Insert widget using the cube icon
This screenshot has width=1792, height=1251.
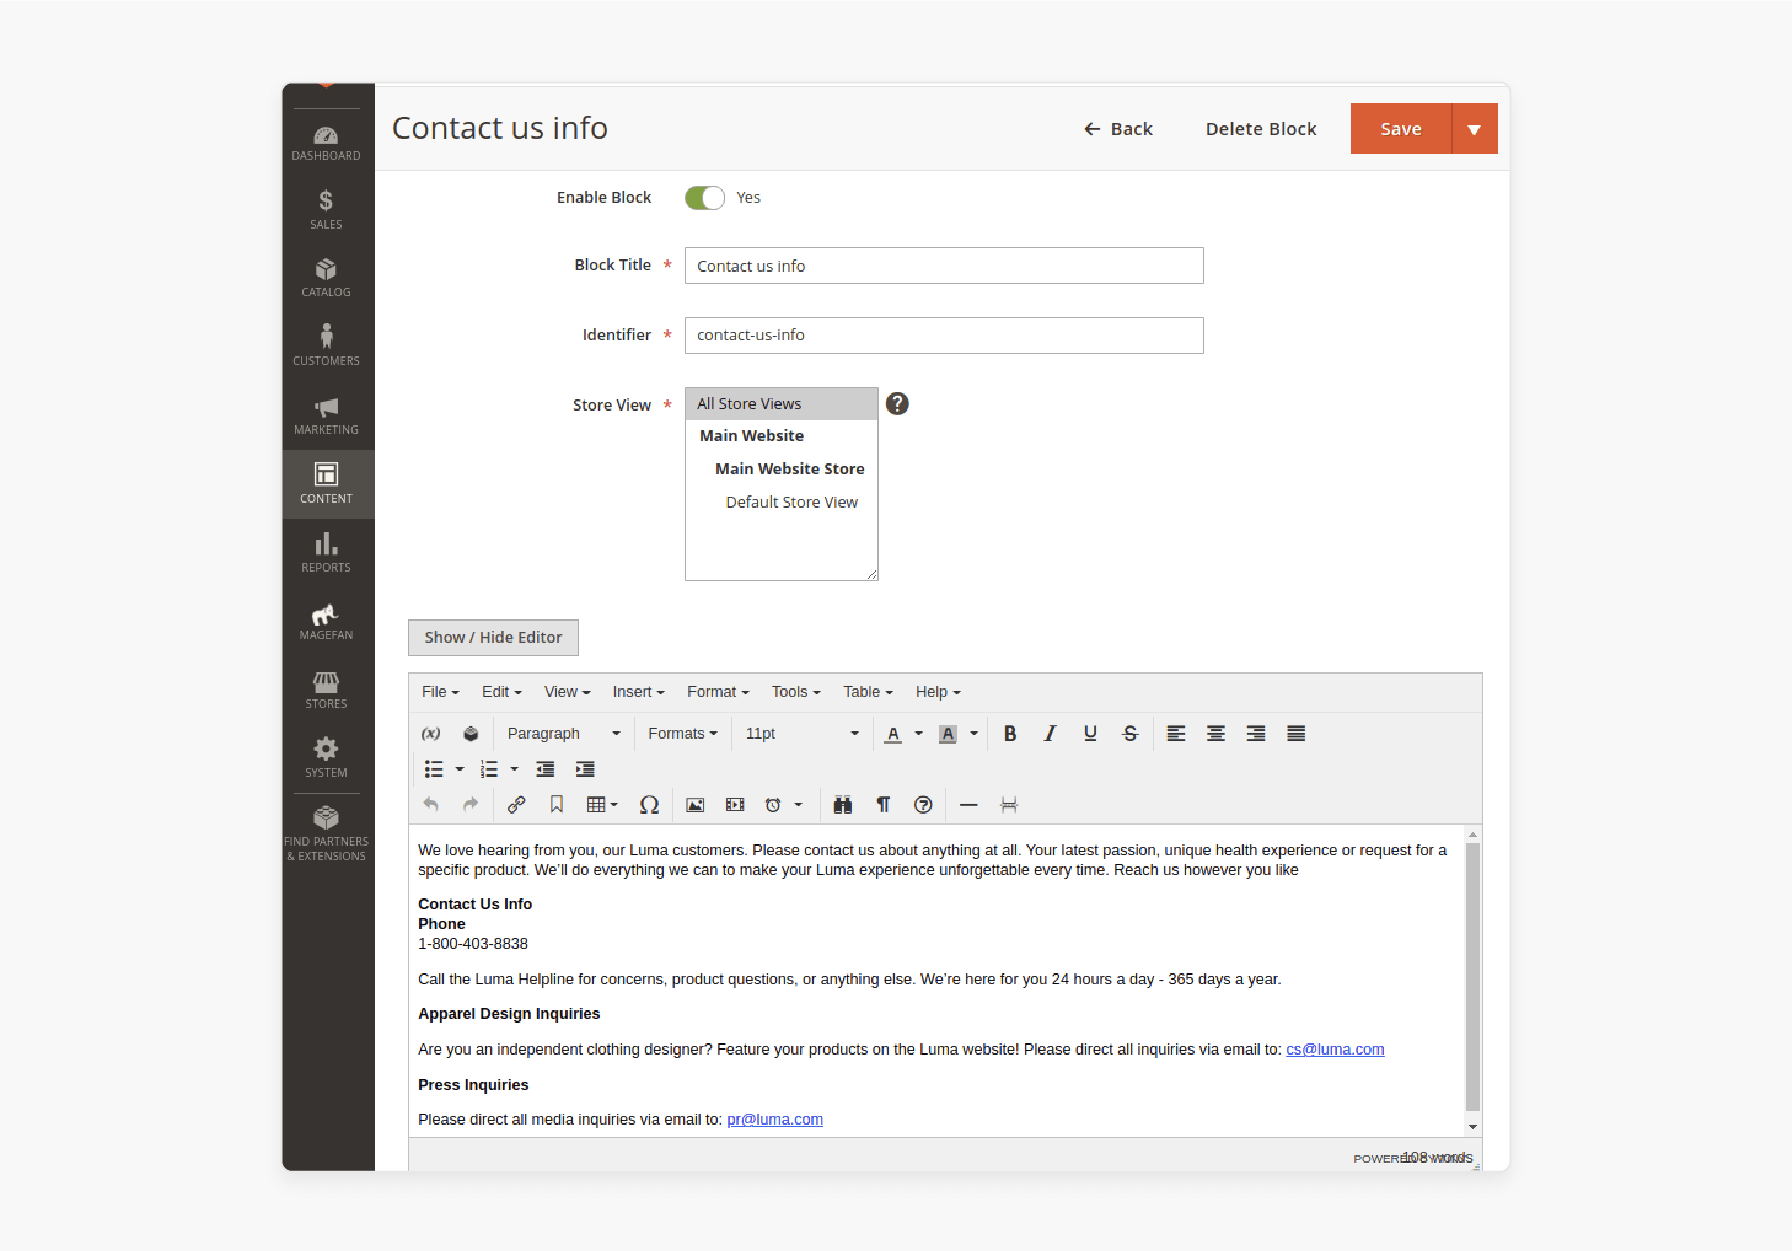tap(471, 733)
